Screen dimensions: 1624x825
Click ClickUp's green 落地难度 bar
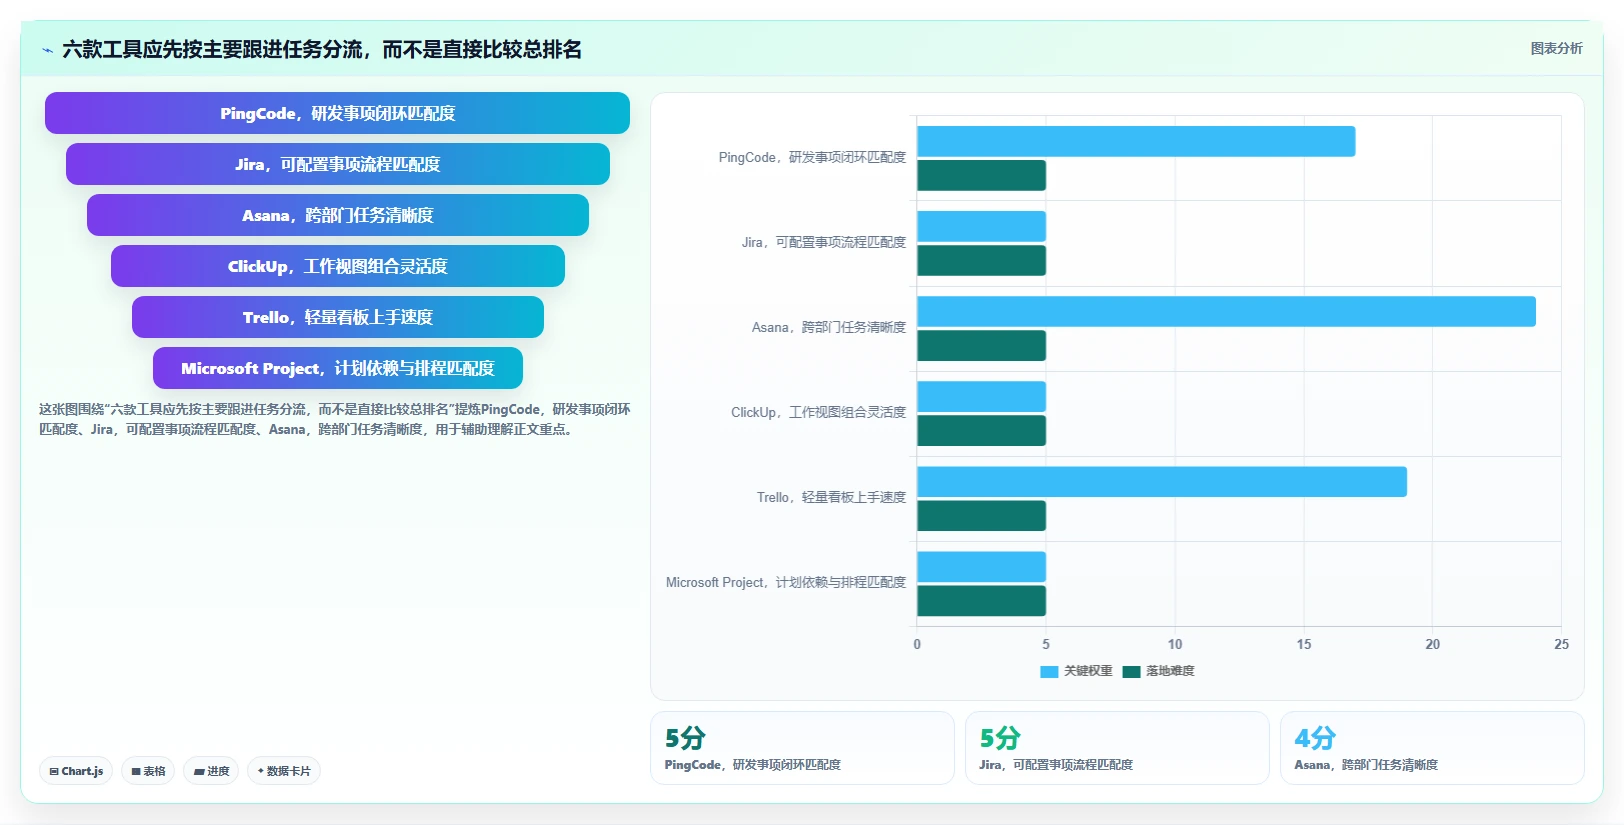tap(981, 430)
